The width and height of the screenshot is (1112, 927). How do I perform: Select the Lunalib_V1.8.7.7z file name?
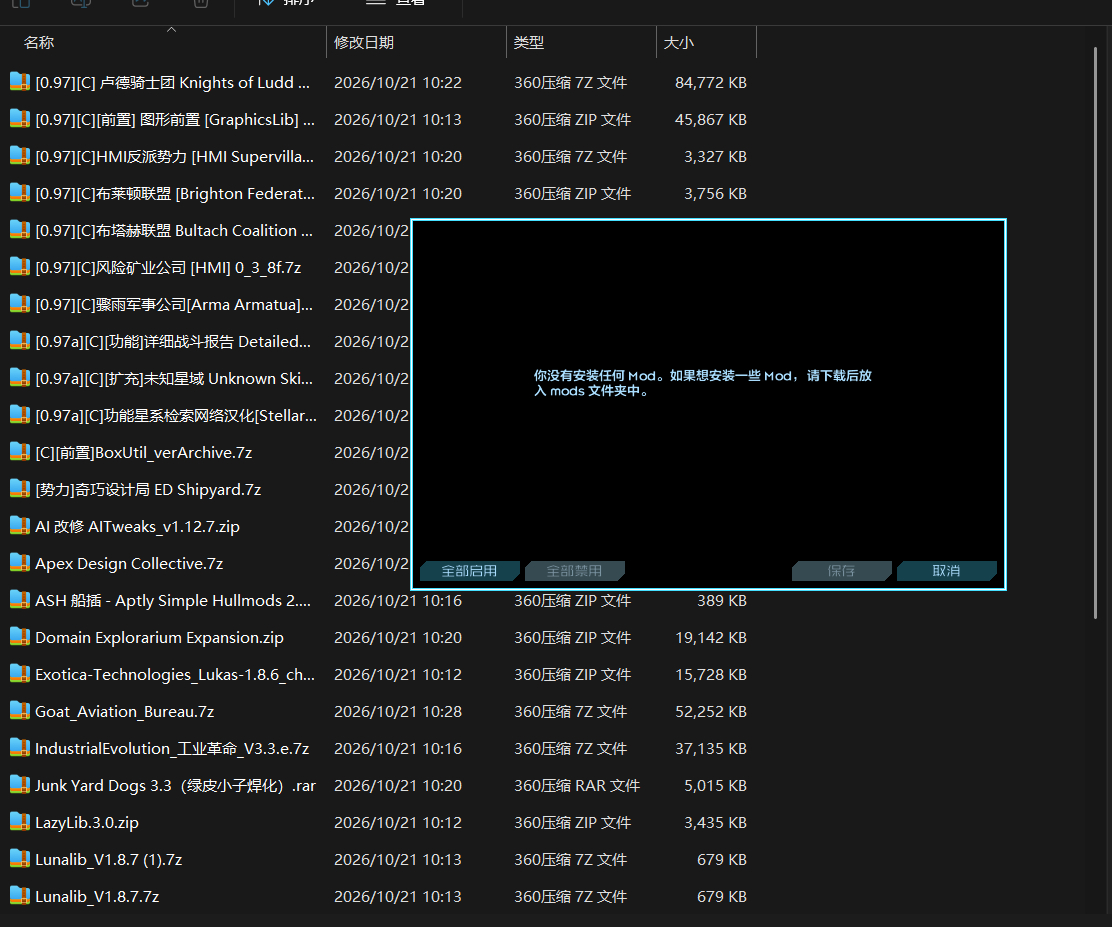(x=97, y=896)
